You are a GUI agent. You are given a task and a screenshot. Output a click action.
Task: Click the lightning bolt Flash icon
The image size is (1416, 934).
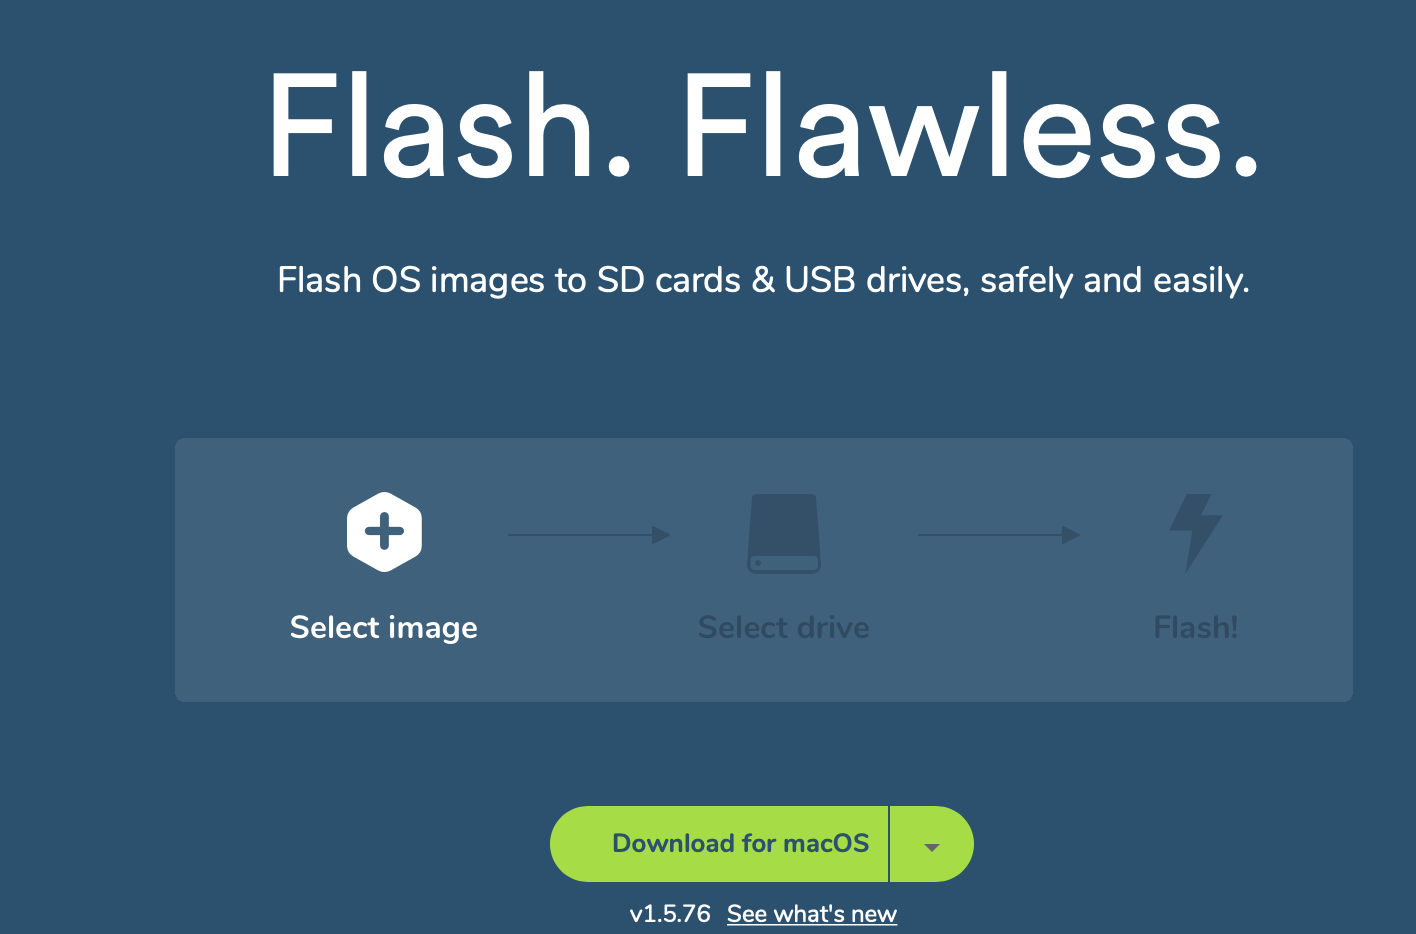[1196, 533]
